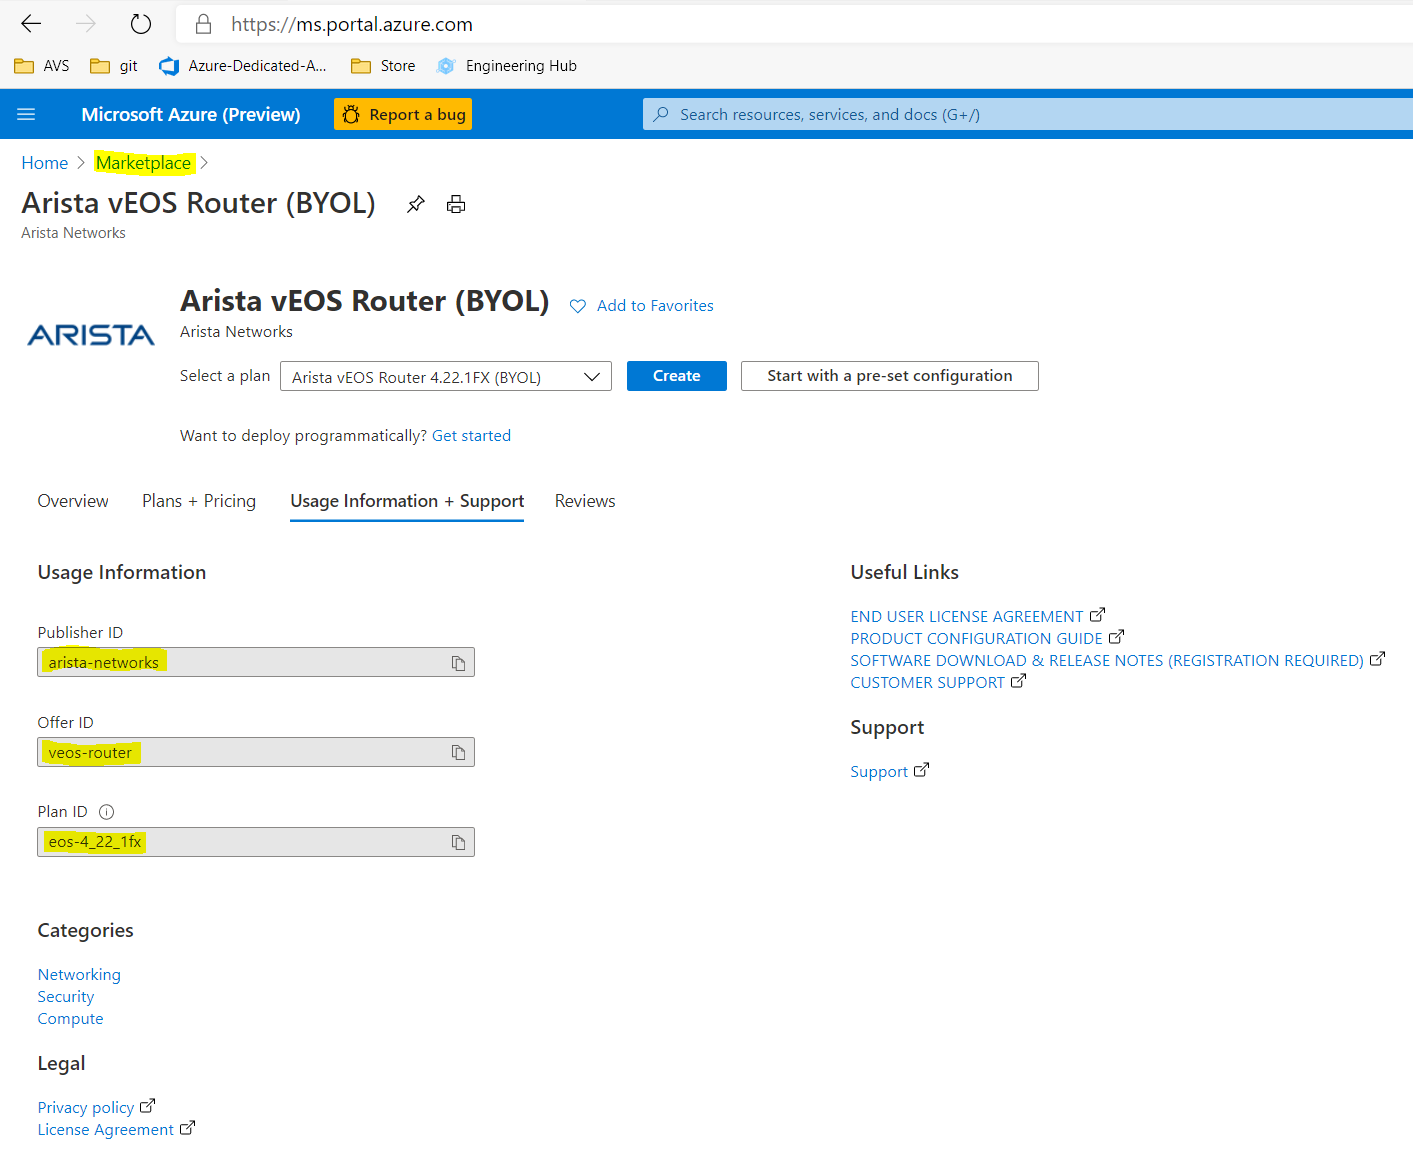Print the page using the printer icon
Image resolution: width=1413 pixels, height=1168 pixels.
(456, 204)
